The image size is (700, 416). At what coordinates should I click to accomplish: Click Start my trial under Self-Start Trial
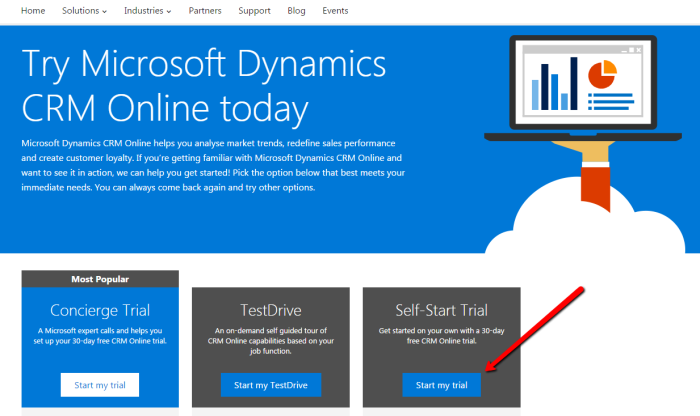pos(441,385)
